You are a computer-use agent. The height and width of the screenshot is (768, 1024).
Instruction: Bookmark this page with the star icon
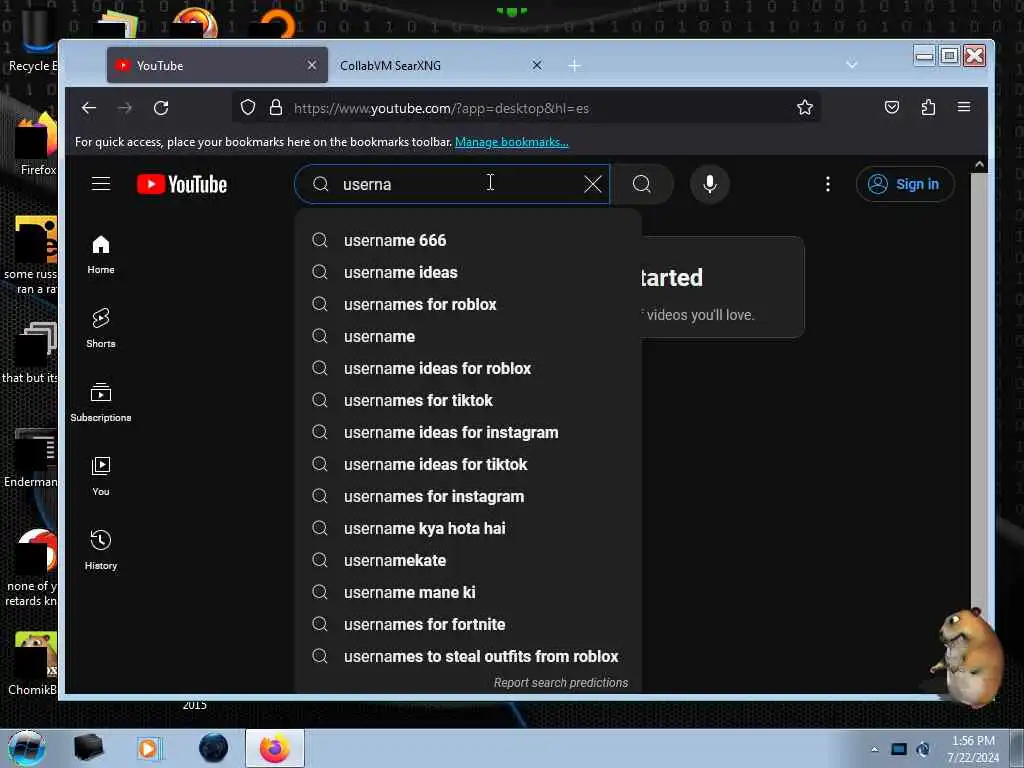click(x=805, y=107)
